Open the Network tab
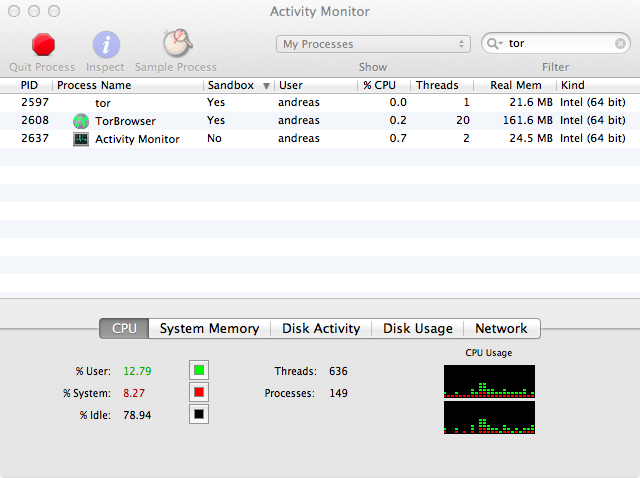 (501, 328)
